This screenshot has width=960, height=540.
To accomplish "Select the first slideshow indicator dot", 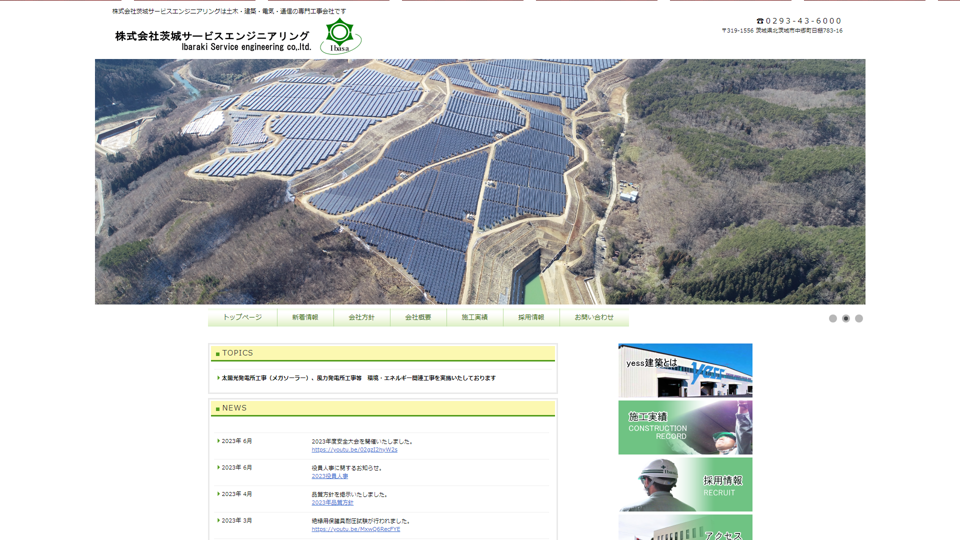I will (x=832, y=318).
